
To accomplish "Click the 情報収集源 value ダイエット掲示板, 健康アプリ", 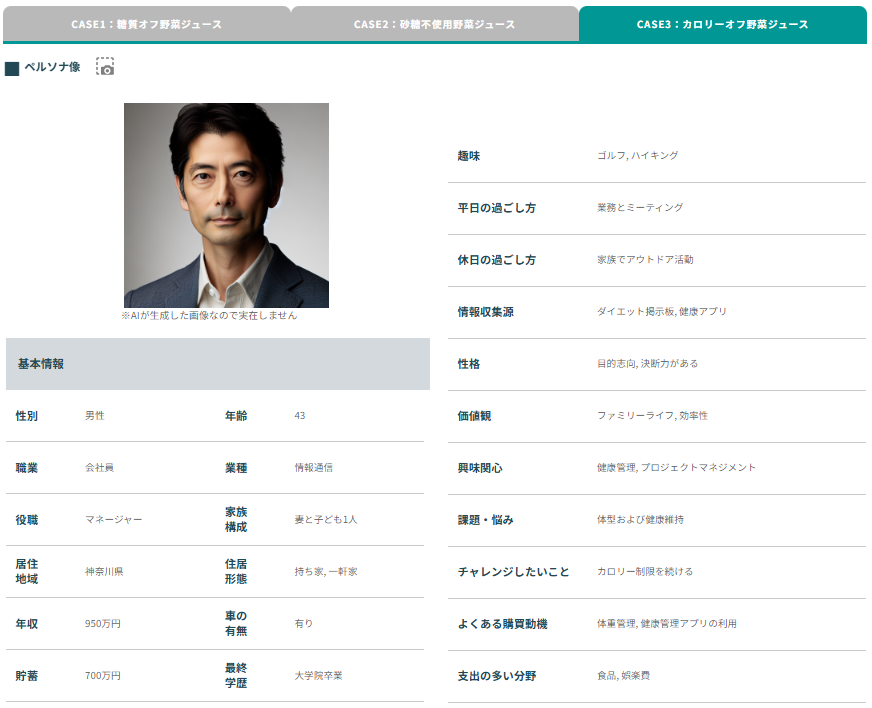I will (661, 312).
